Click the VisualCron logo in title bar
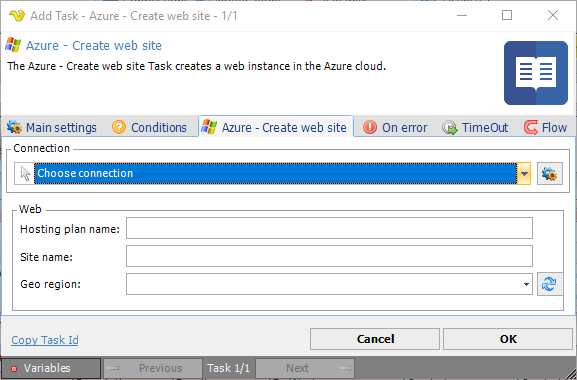 pyautogui.click(x=17, y=15)
